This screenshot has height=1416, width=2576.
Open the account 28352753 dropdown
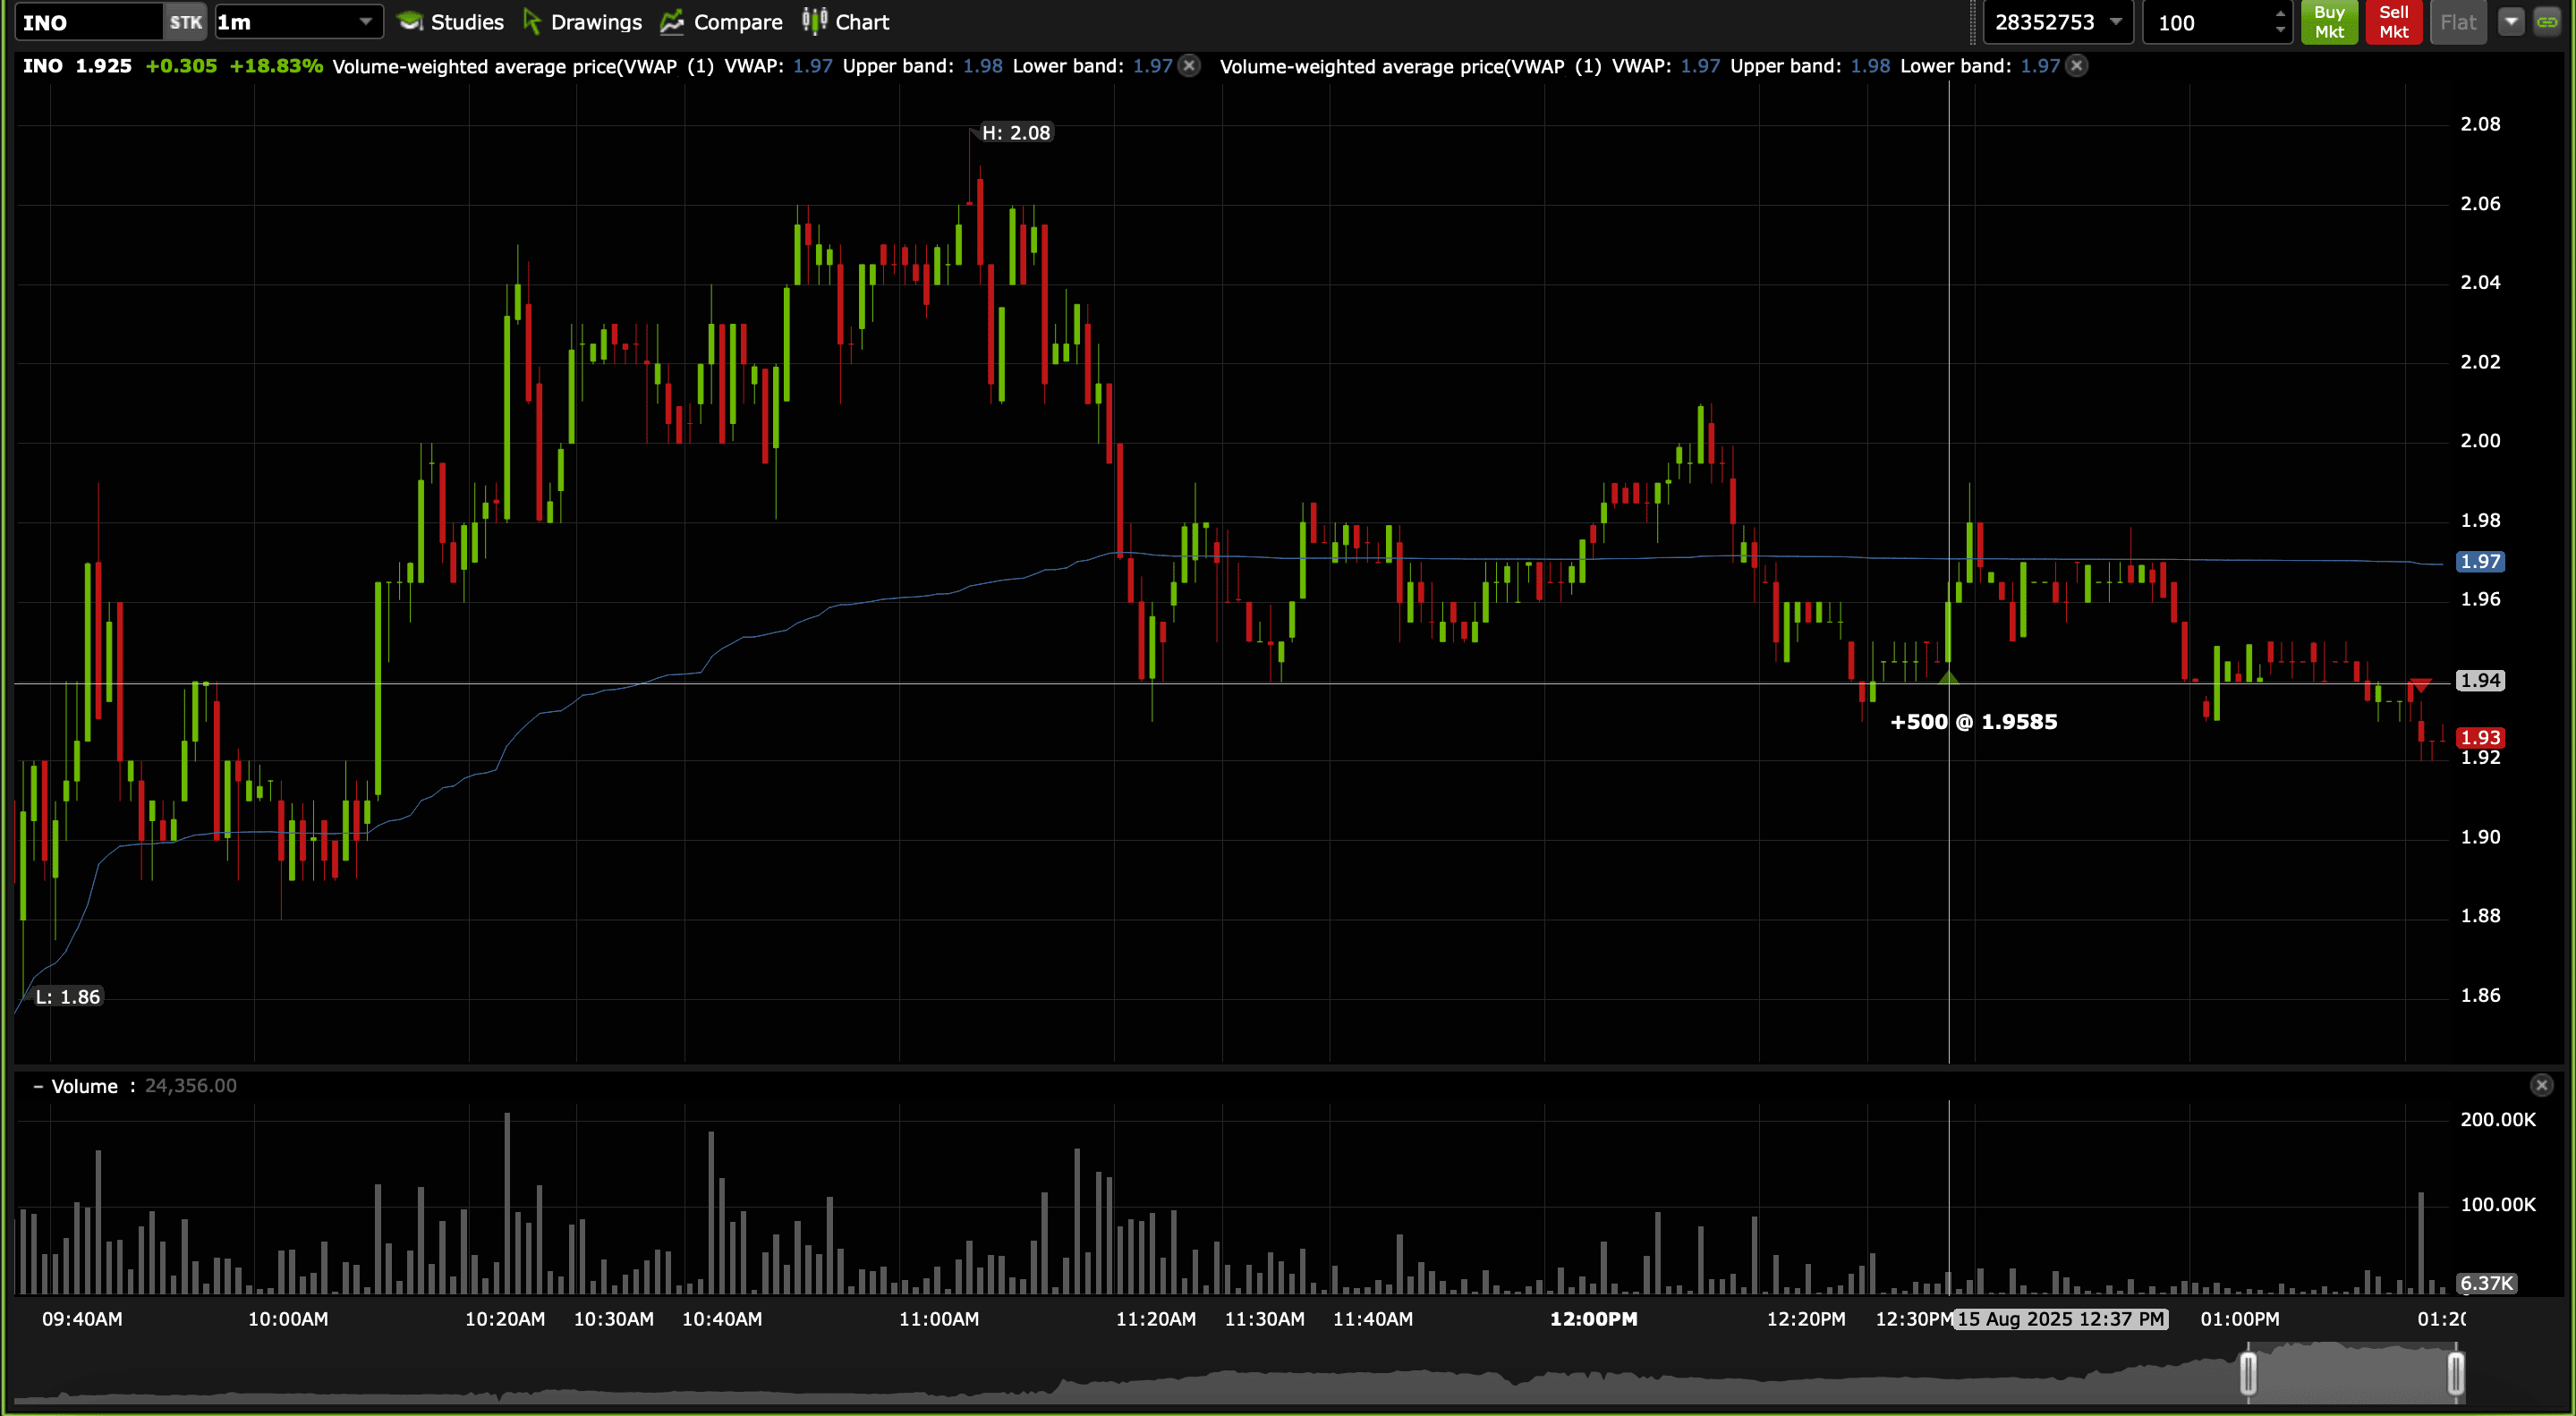(2115, 22)
